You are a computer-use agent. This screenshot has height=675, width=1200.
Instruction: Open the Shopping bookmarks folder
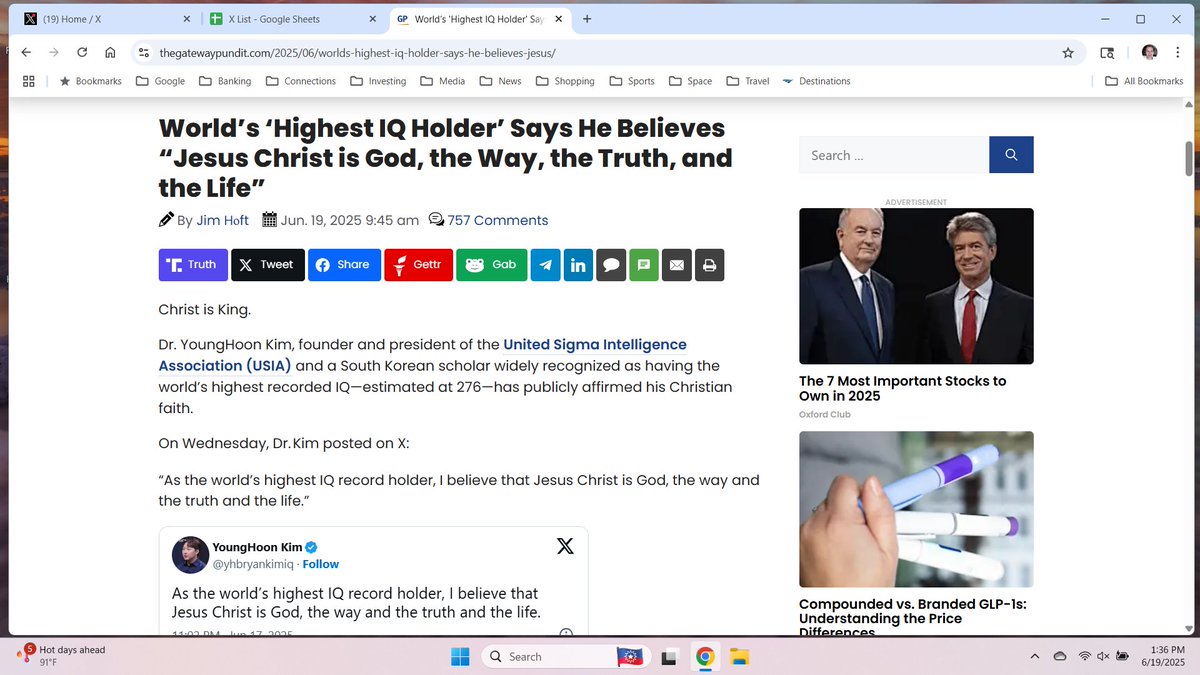pyautogui.click(x=564, y=81)
